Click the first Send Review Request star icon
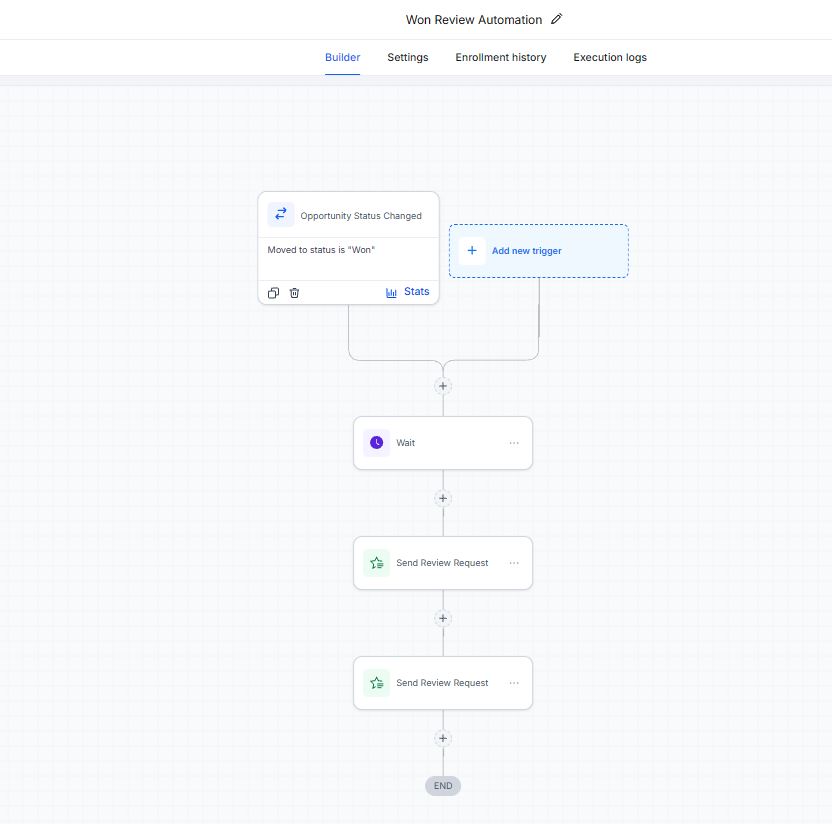 (376, 563)
